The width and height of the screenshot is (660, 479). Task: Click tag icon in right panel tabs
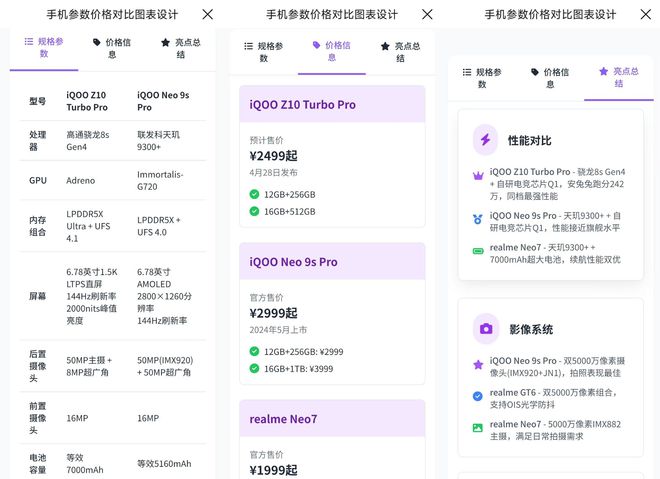(x=535, y=72)
